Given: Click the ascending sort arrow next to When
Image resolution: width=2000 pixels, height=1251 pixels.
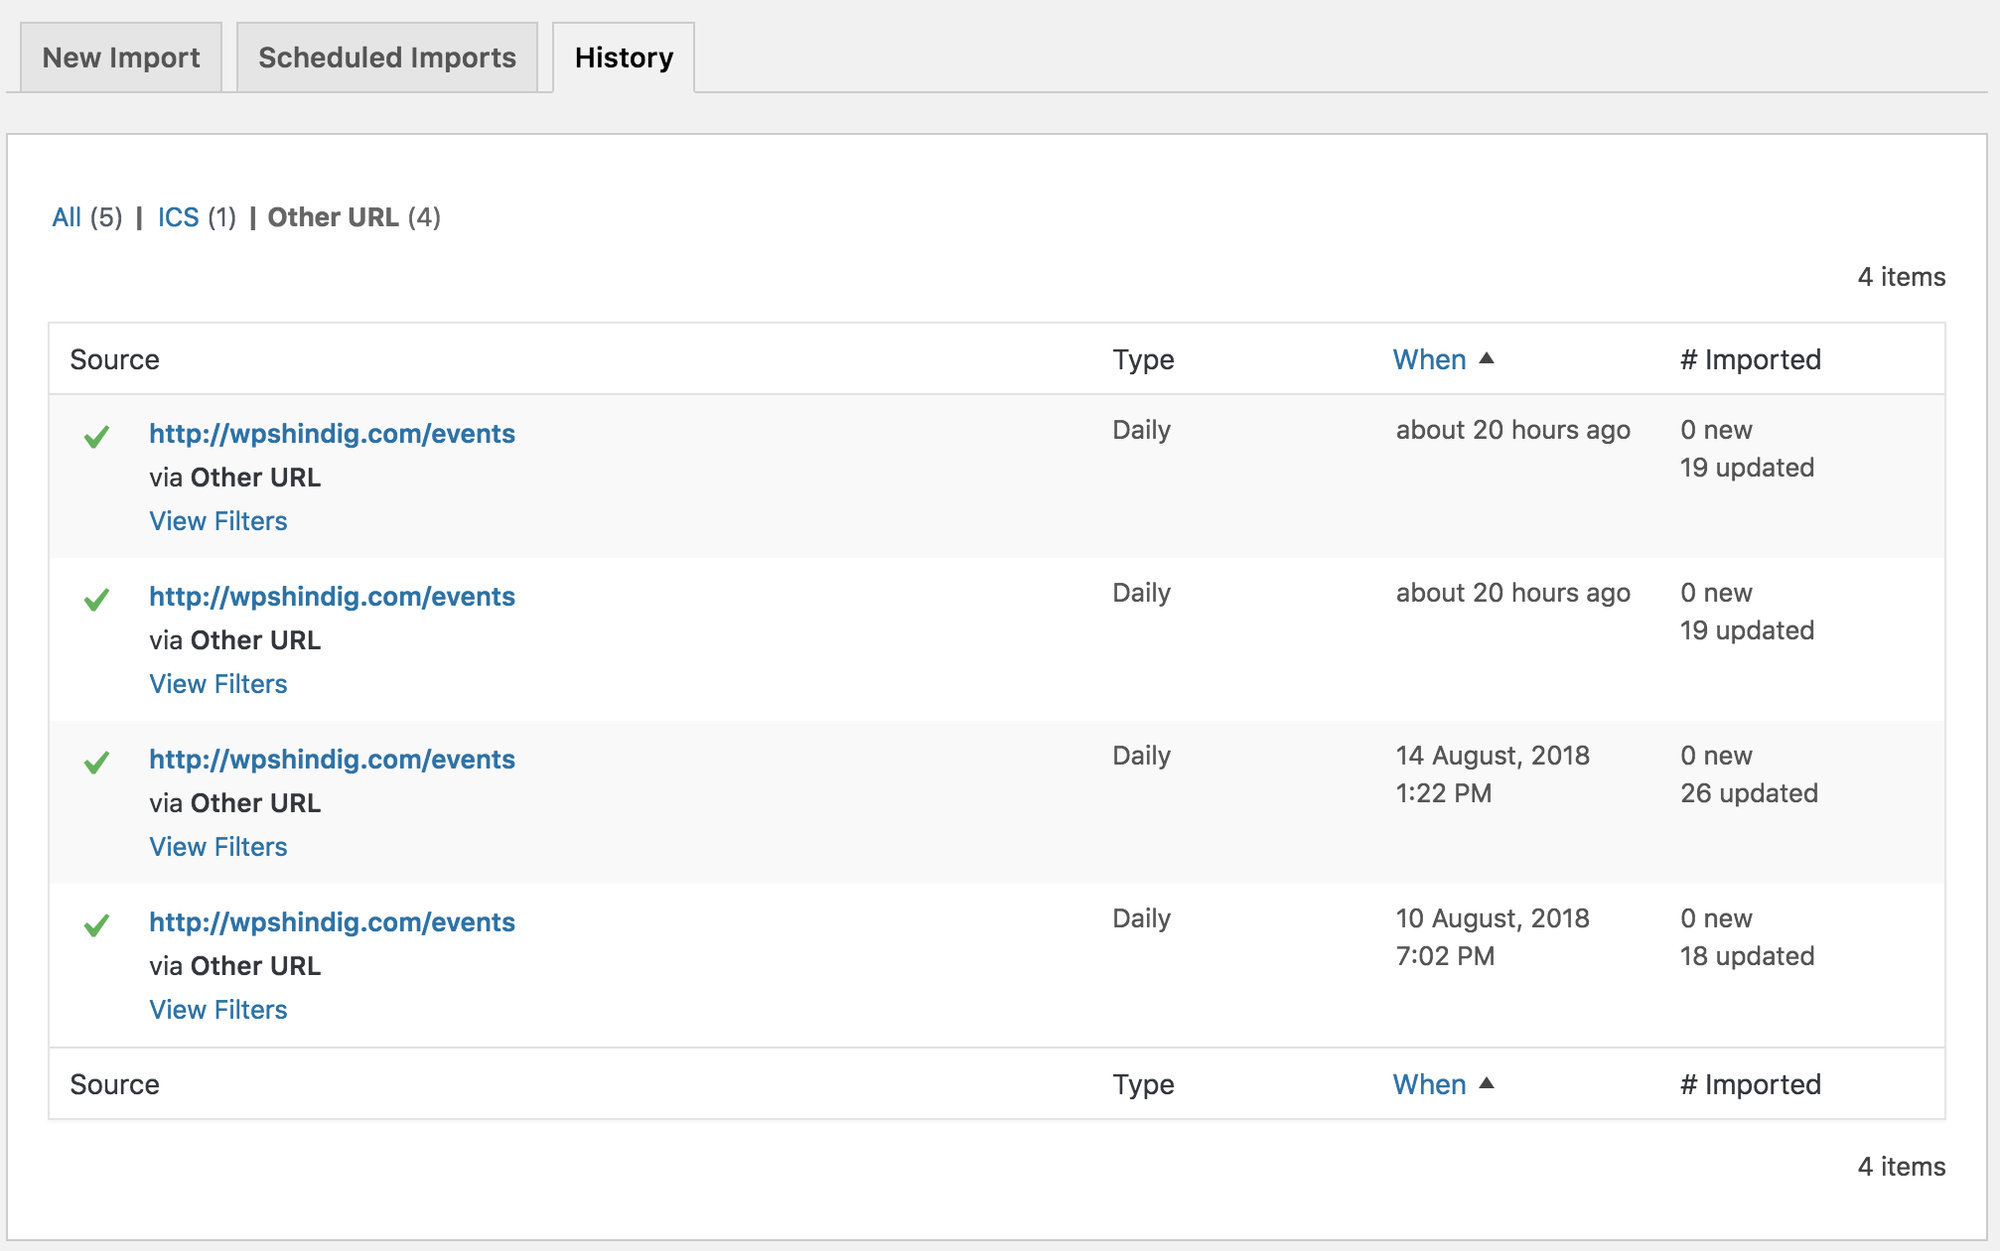Looking at the screenshot, I should tap(1484, 358).
